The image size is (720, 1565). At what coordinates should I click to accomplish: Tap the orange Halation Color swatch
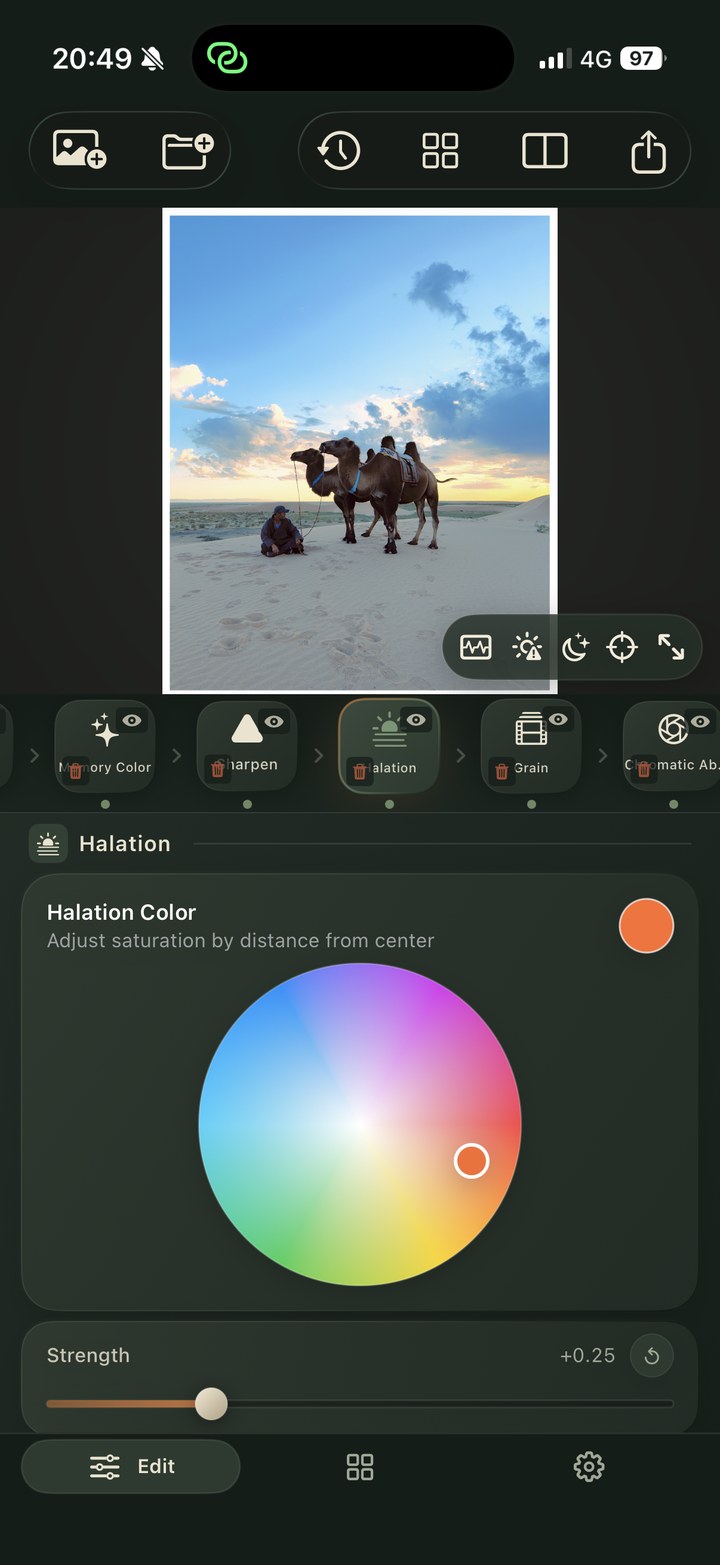pyautogui.click(x=646, y=925)
